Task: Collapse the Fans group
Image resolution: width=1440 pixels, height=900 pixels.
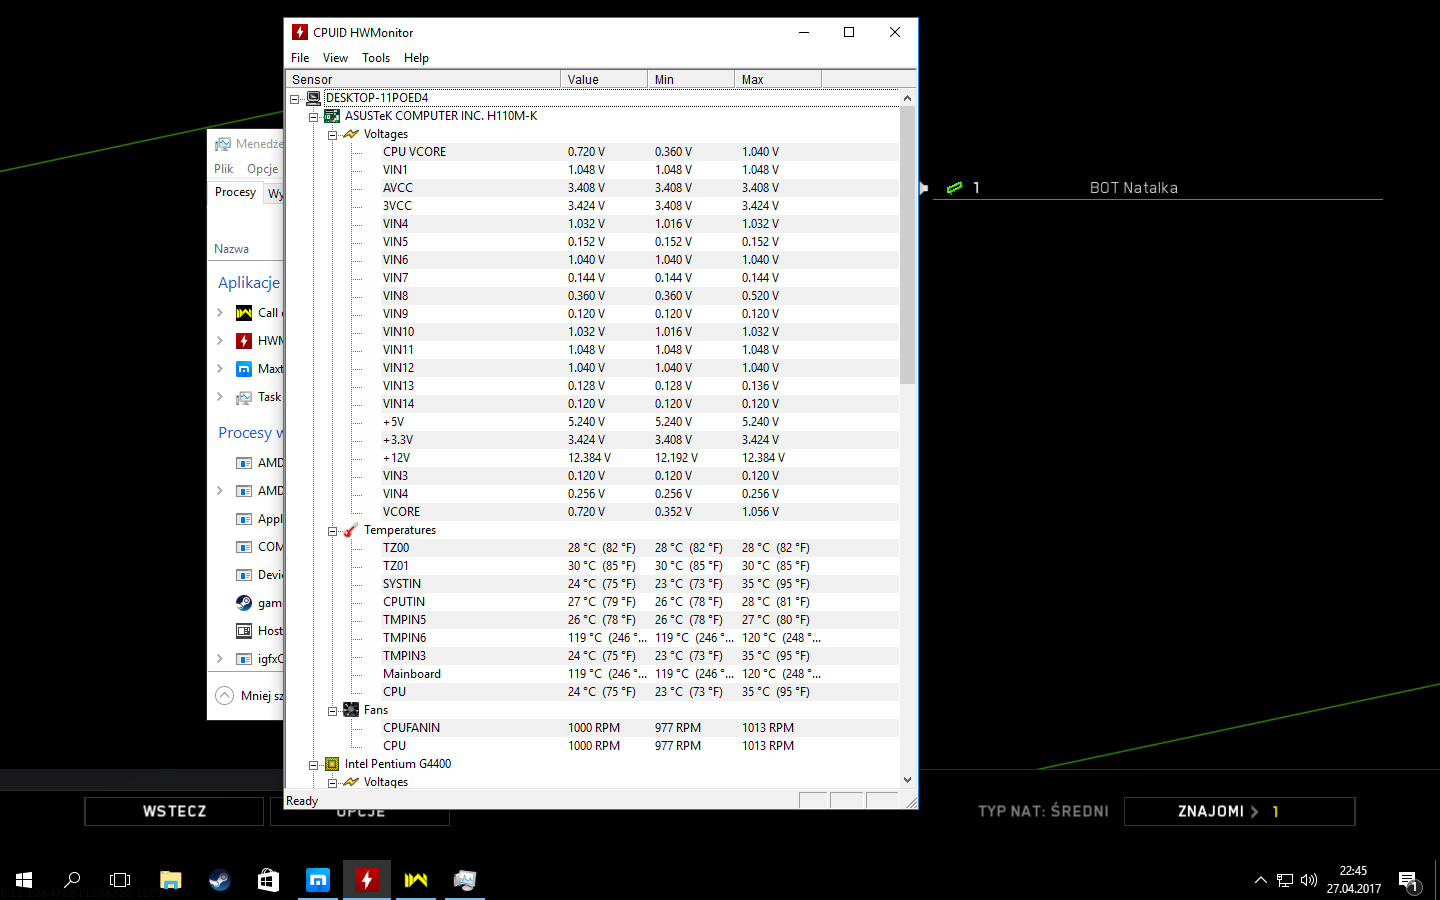Action: click(333, 711)
